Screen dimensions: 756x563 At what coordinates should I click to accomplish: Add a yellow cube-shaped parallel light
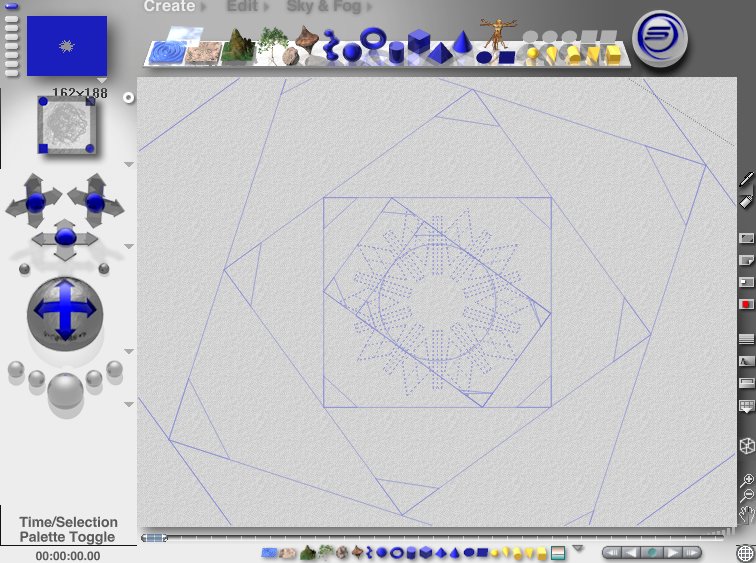pos(613,54)
